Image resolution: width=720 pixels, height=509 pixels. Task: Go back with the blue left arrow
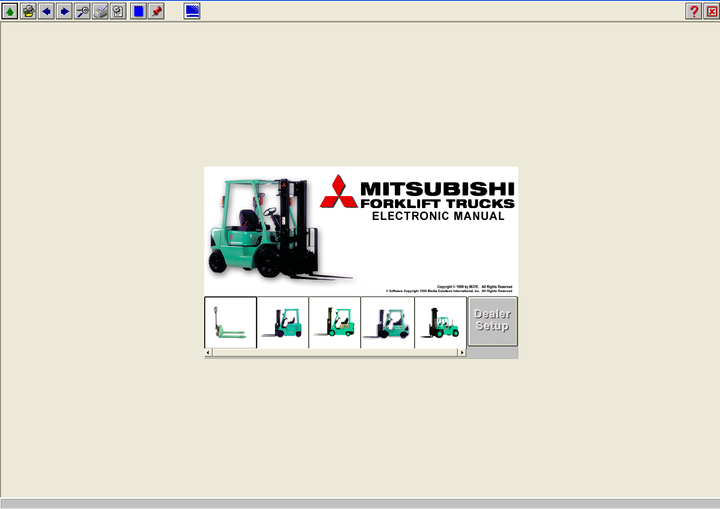pyautogui.click(x=46, y=11)
